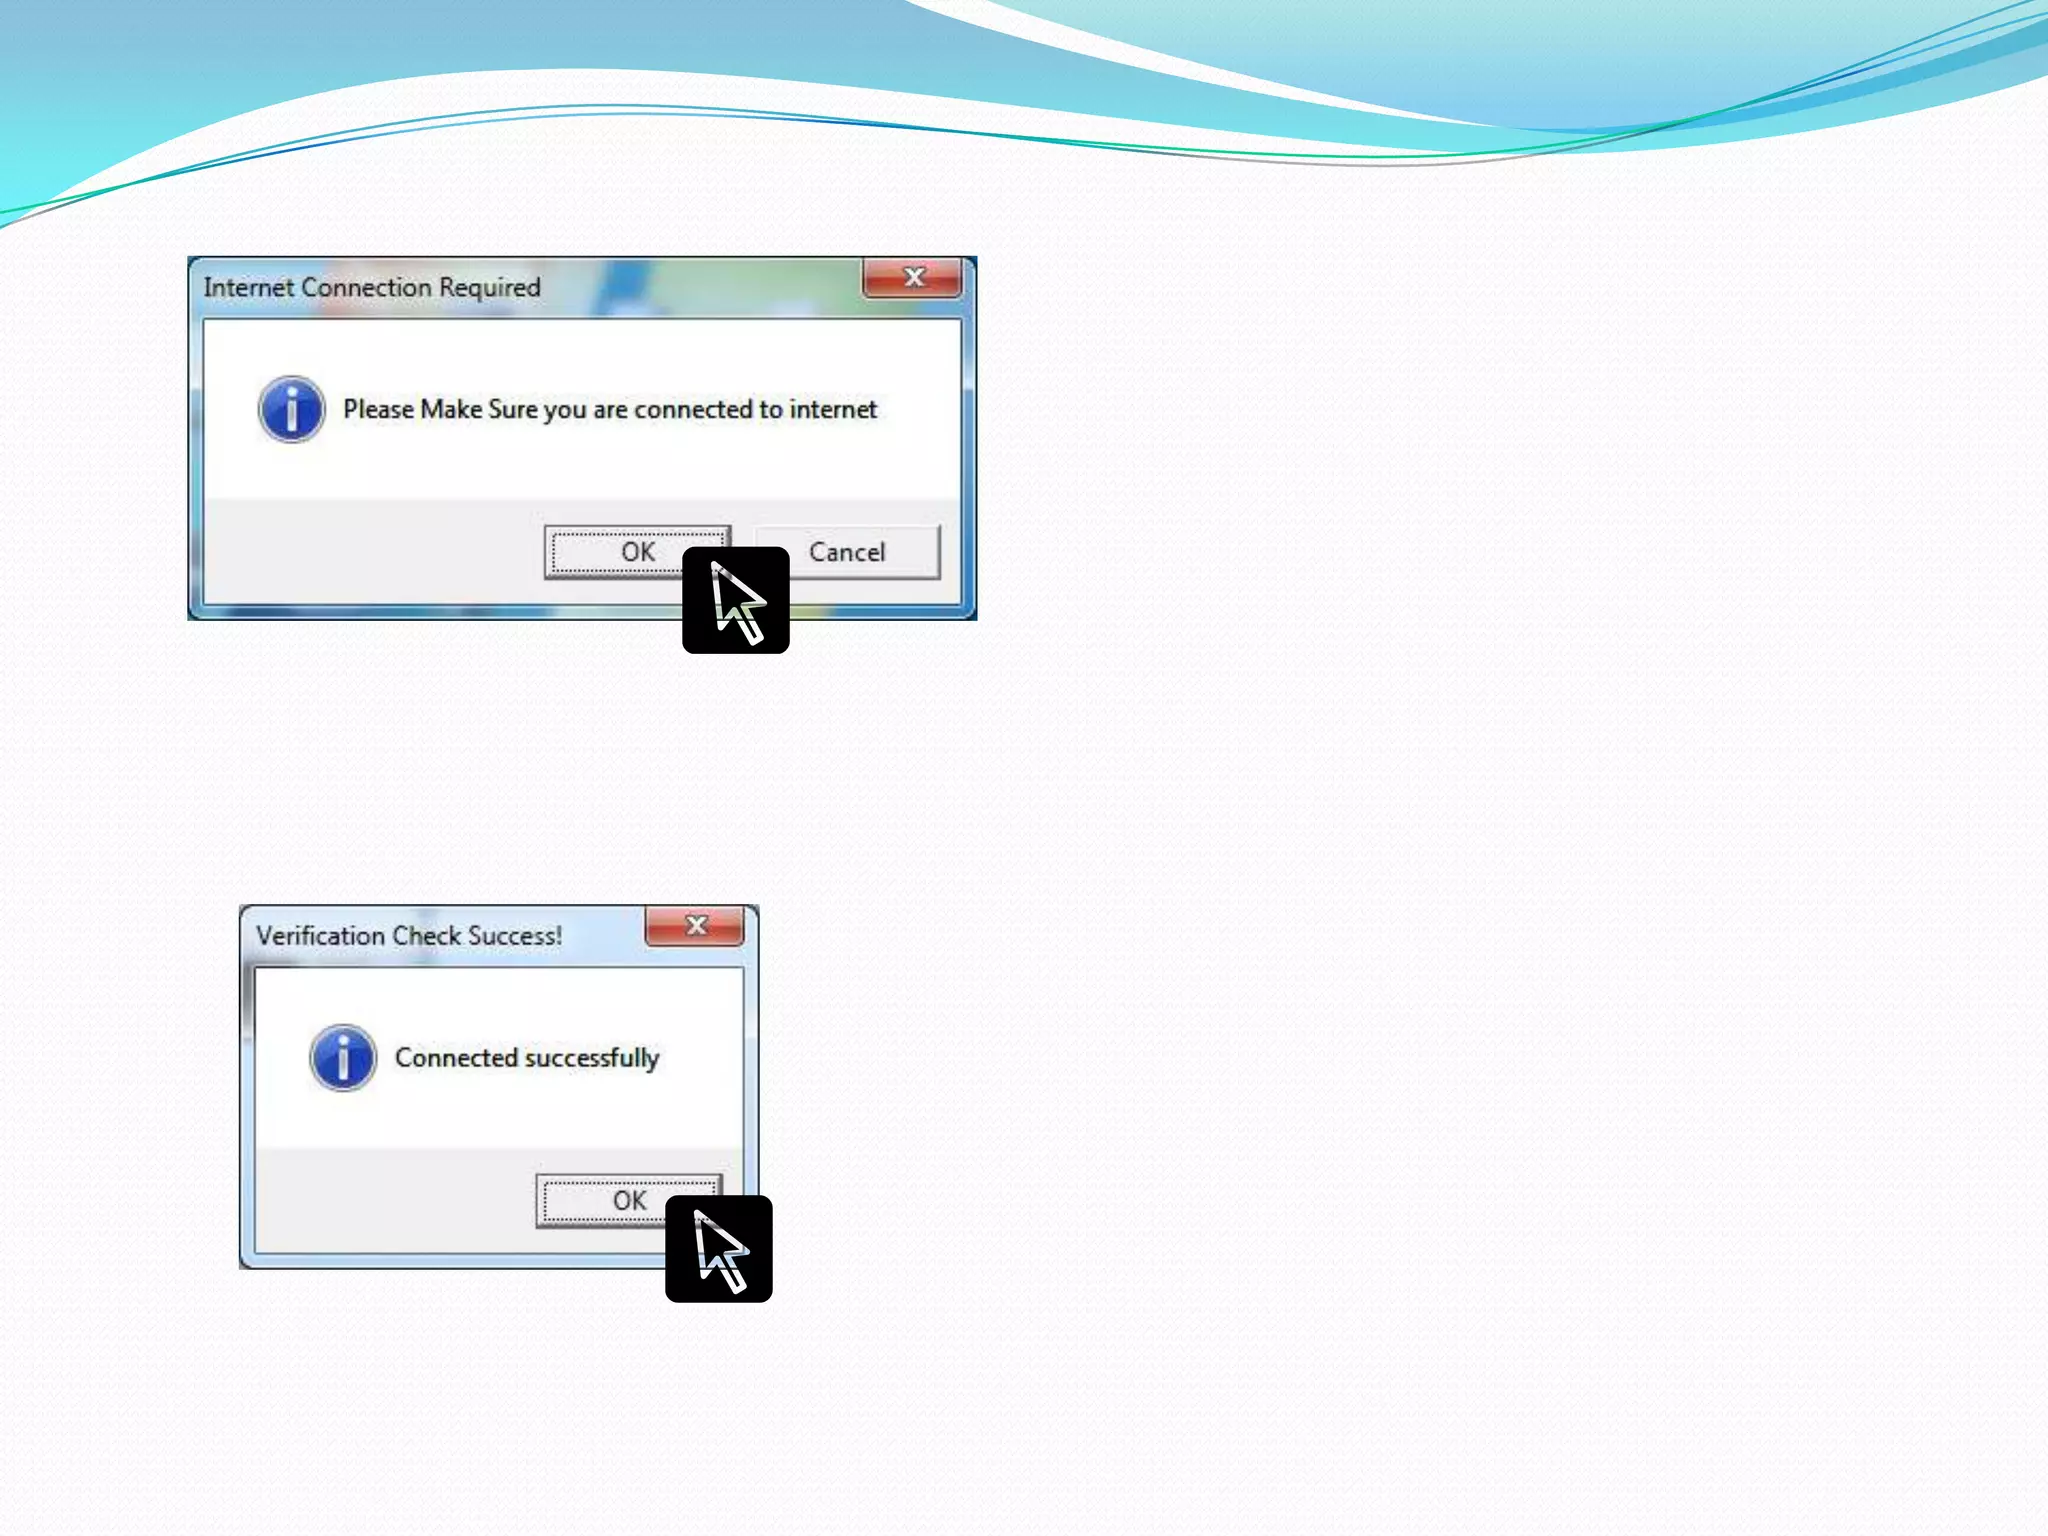Click info icon beside internet connection message
Image resolution: width=2048 pixels, height=1536 pixels.
click(291, 409)
